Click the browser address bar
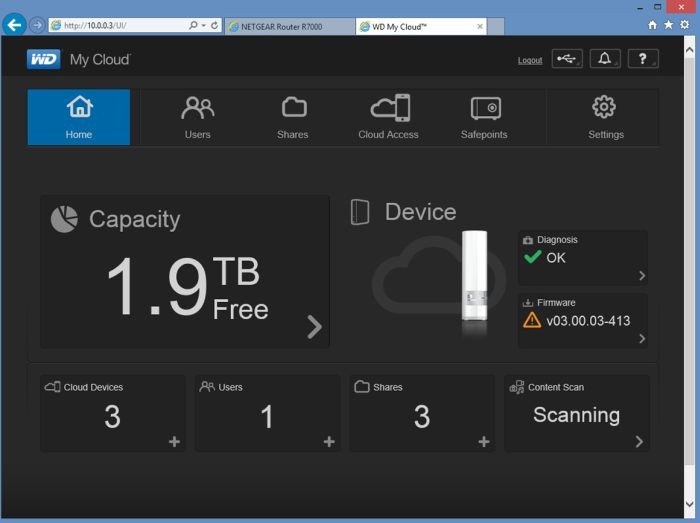Viewport: 700px width, 523px height. click(120, 25)
